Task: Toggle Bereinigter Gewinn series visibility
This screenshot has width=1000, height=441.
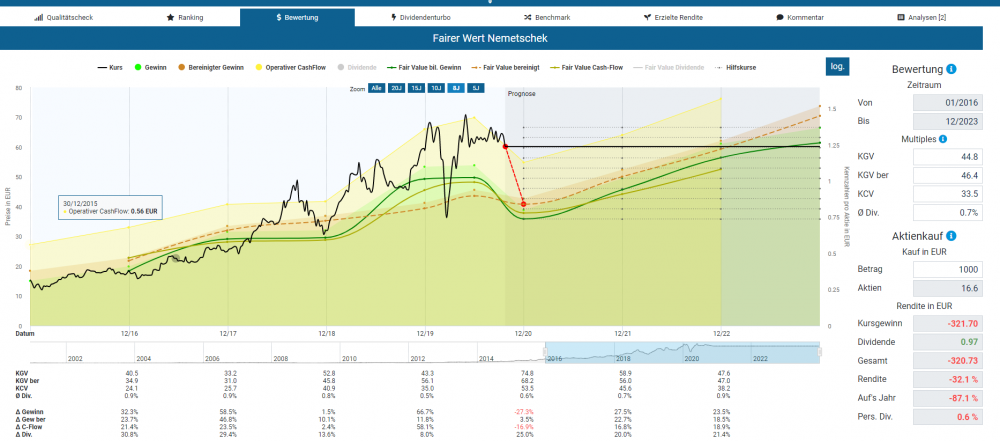Action: pyautogui.click(x=210, y=67)
